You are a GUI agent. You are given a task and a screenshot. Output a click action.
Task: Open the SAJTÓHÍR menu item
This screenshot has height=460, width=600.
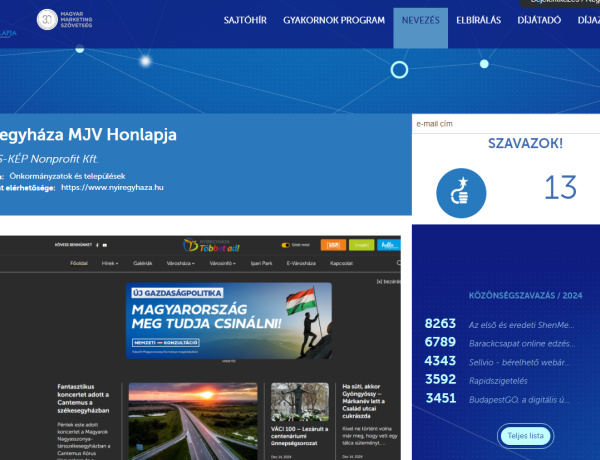tap(245, 20)
